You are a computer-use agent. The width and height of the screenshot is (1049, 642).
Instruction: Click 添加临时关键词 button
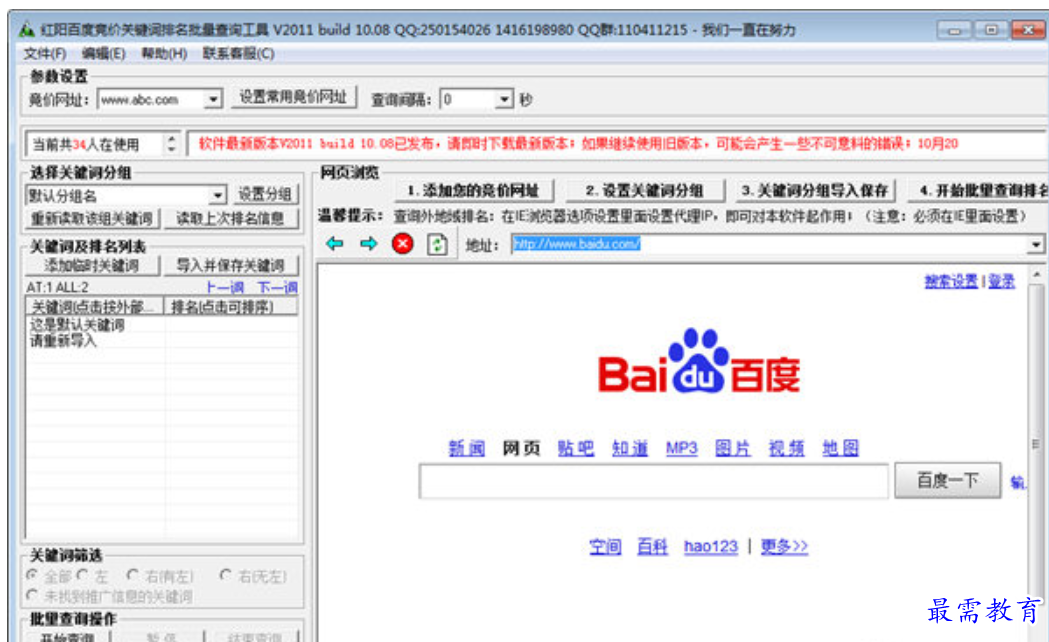click(x=92, y=265)
